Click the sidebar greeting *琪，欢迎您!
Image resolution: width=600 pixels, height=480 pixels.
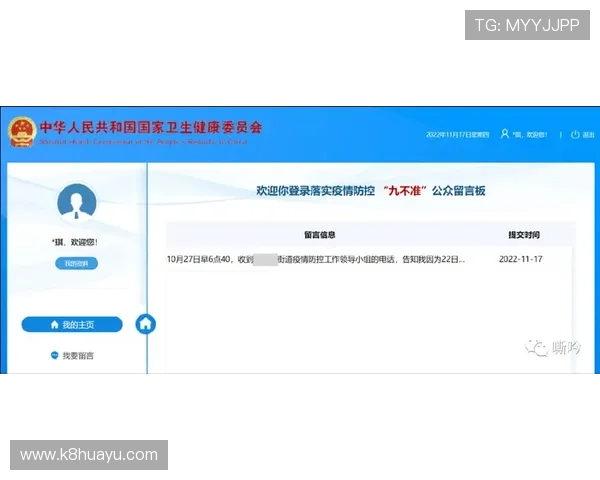pyautogui.click(x=75, y=242)
